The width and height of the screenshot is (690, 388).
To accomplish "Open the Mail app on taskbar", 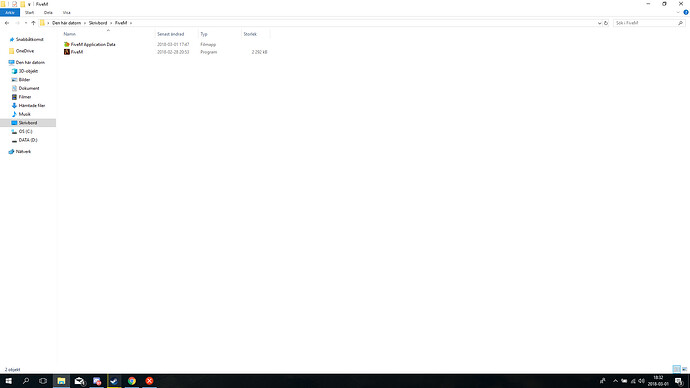I will tap(79, 381).
